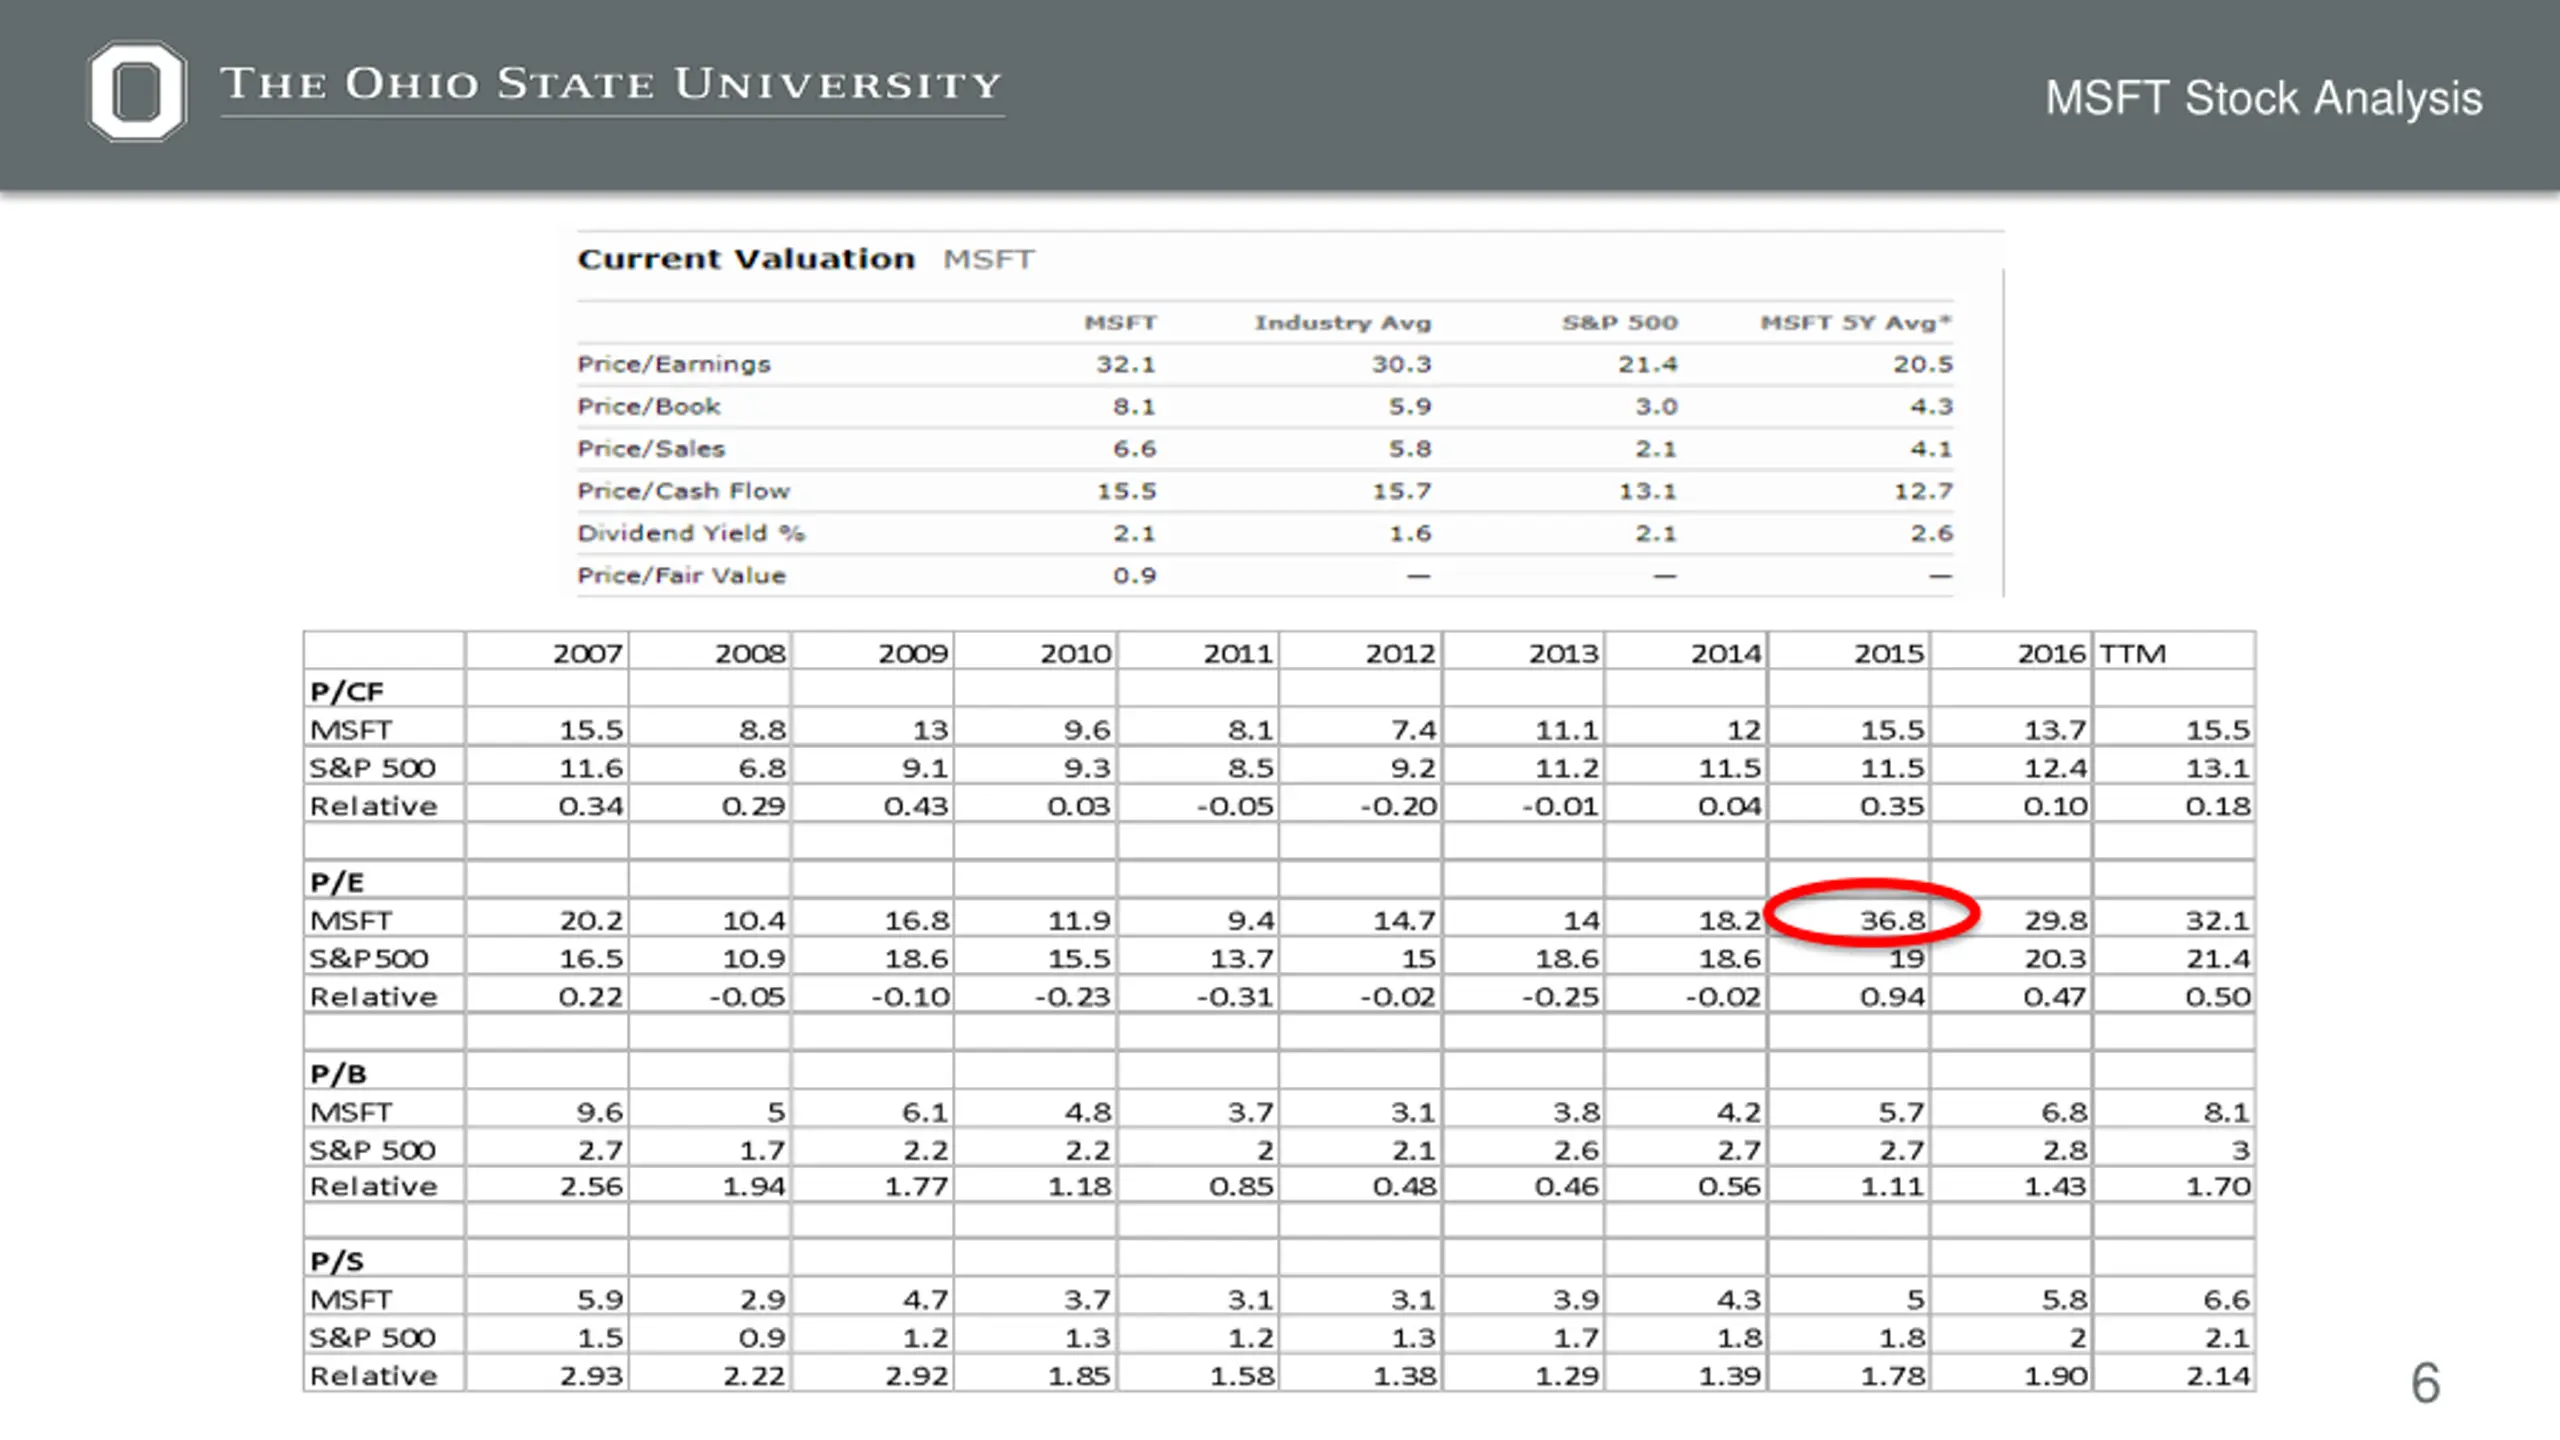Viewport: 2560px width, 1440px height.
Task: Click P/S MSFT 2016 value 5.8
Action: tap(2064, 1300)
